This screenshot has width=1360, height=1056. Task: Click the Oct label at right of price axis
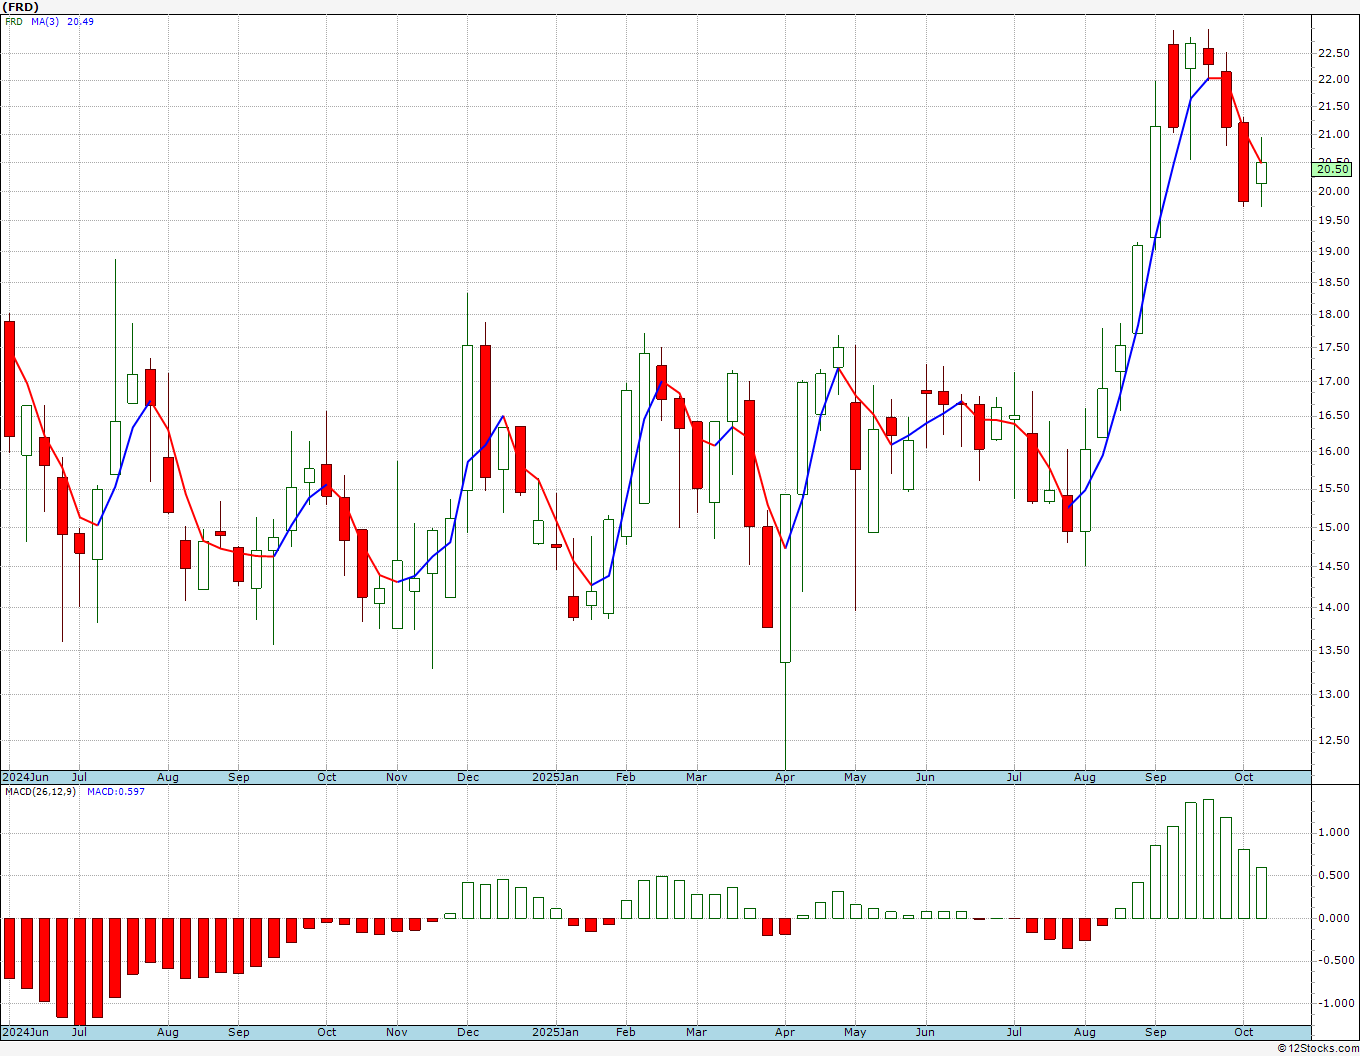[x=1244, y=777]
